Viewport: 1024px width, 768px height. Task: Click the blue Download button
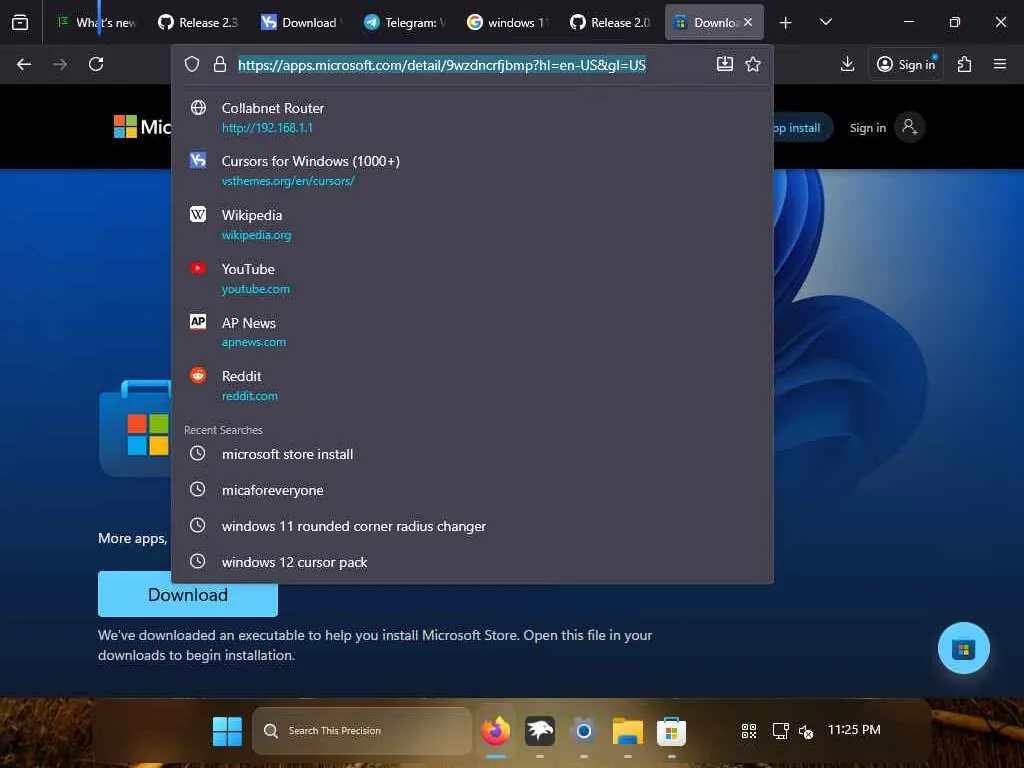click(x=188, y=594)
